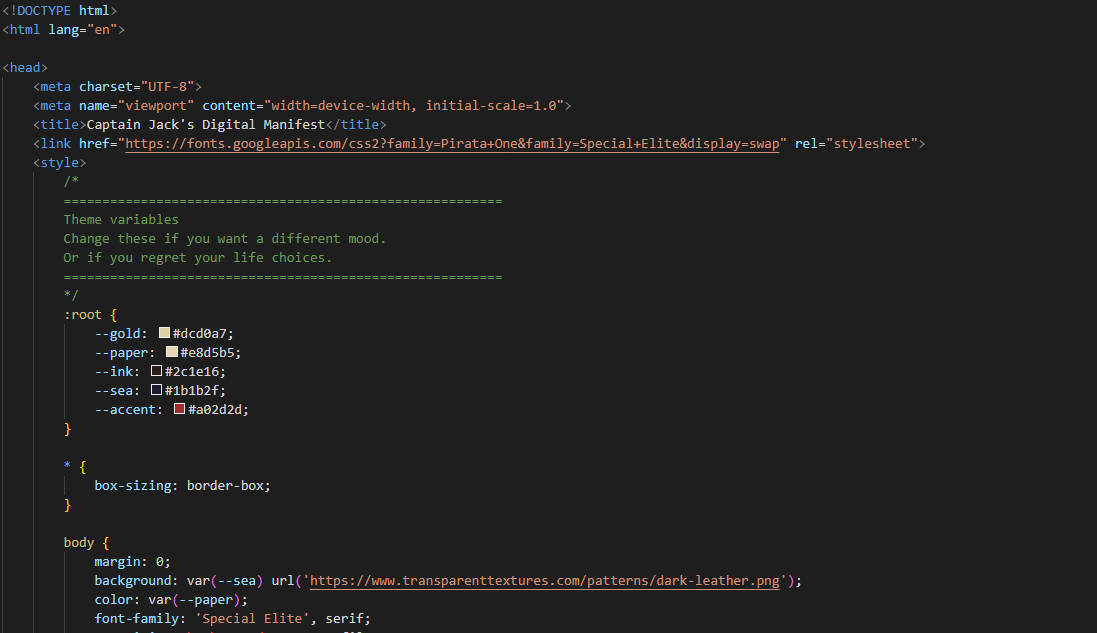Click the Google Fonts stylesheet URL

tap(450, 143)
